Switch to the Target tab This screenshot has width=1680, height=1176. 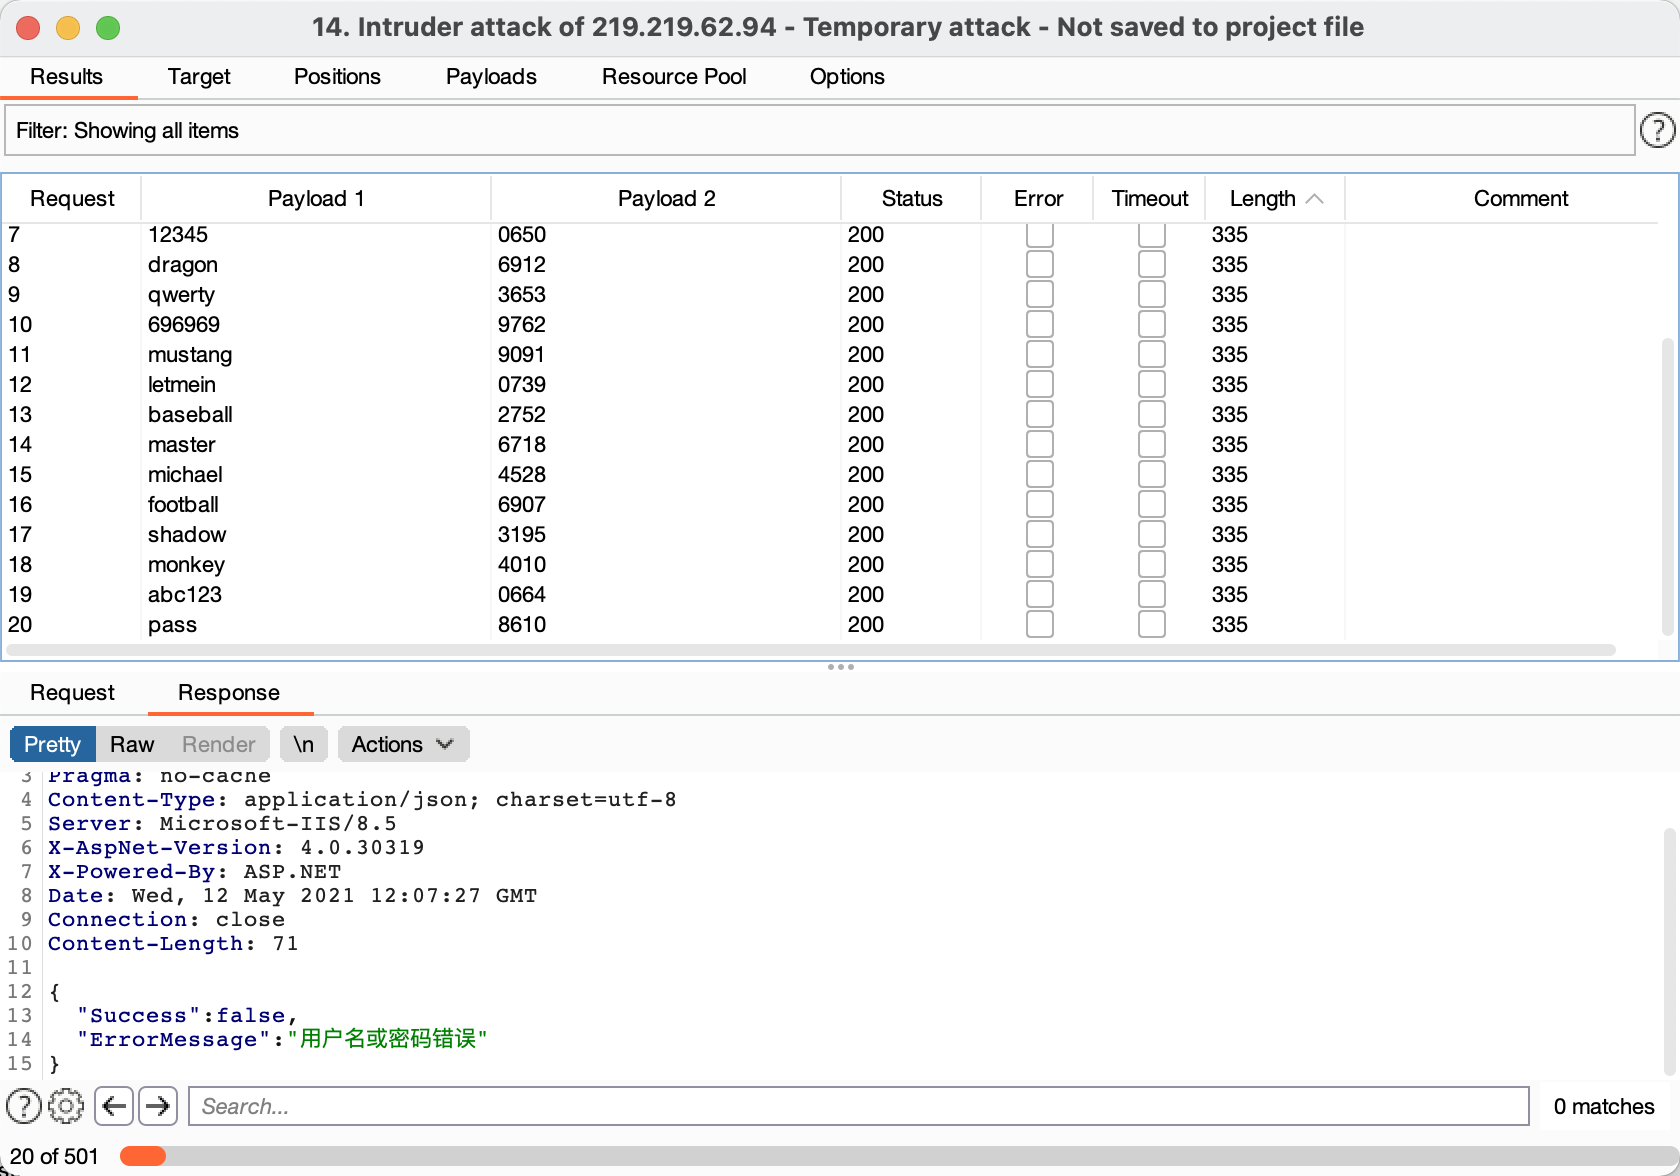[199, 77]
